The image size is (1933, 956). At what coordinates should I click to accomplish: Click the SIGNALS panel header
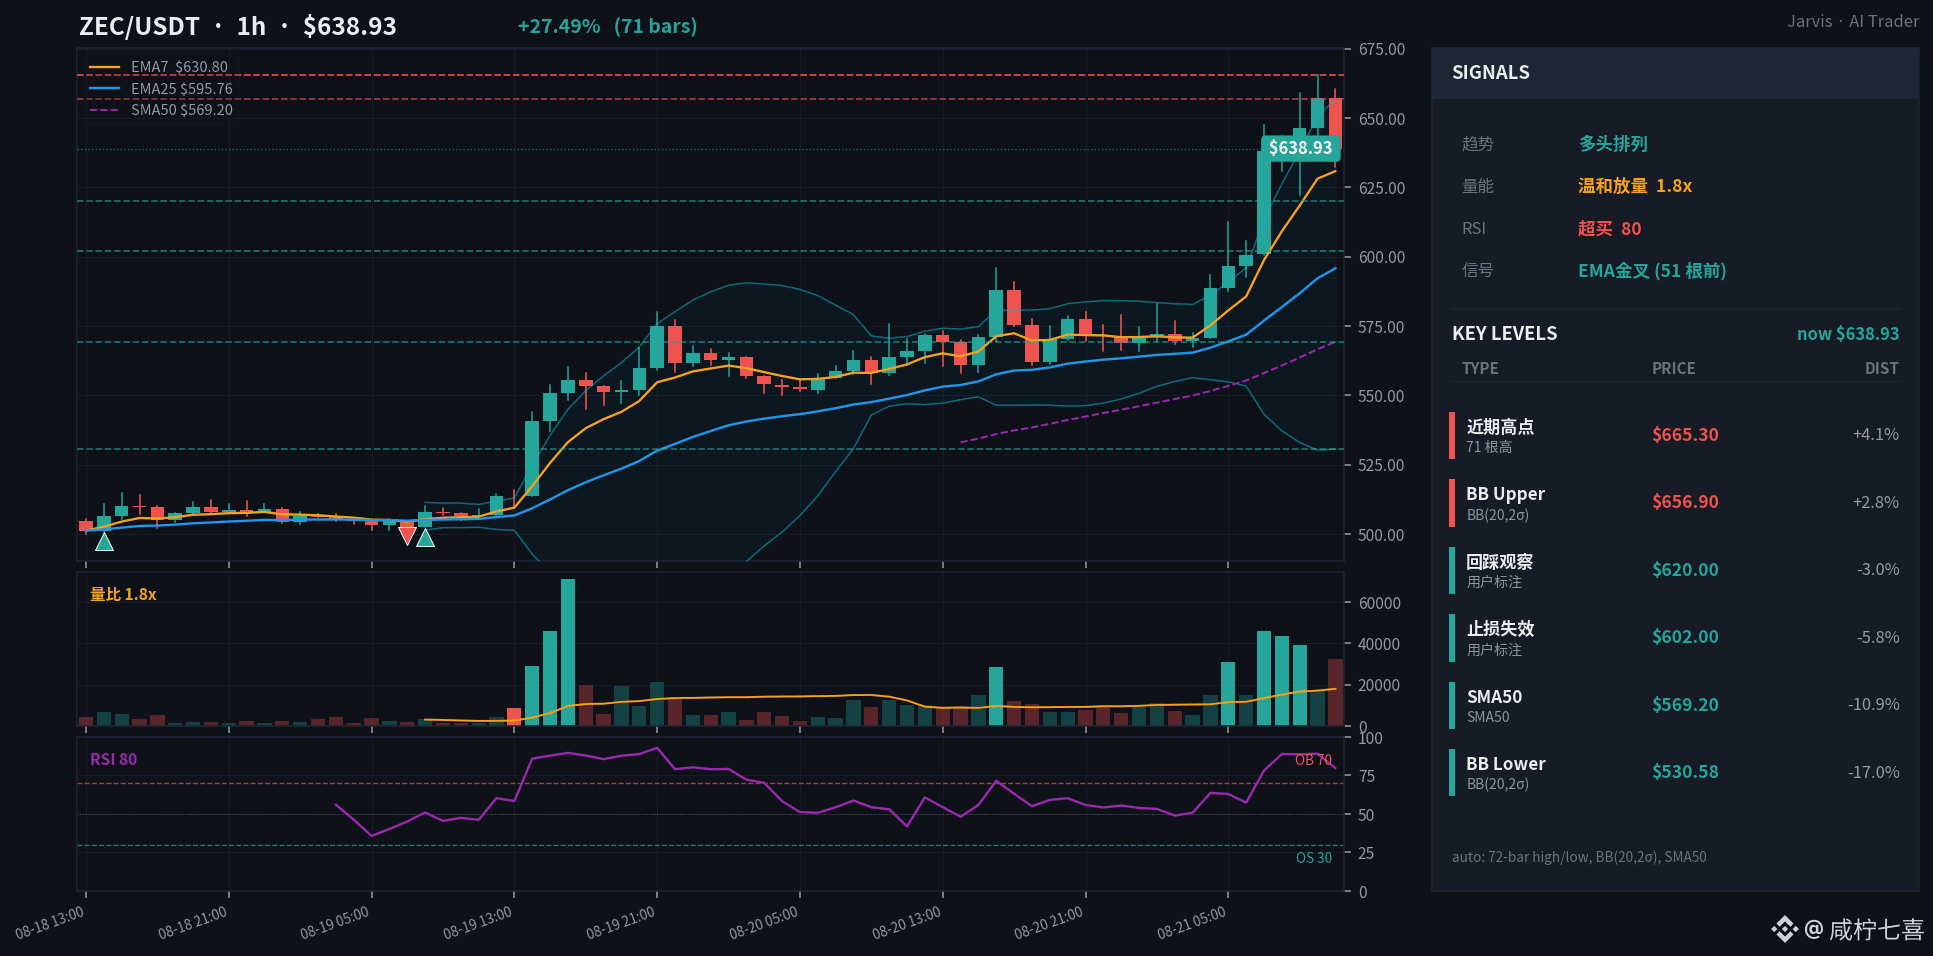1675,73
